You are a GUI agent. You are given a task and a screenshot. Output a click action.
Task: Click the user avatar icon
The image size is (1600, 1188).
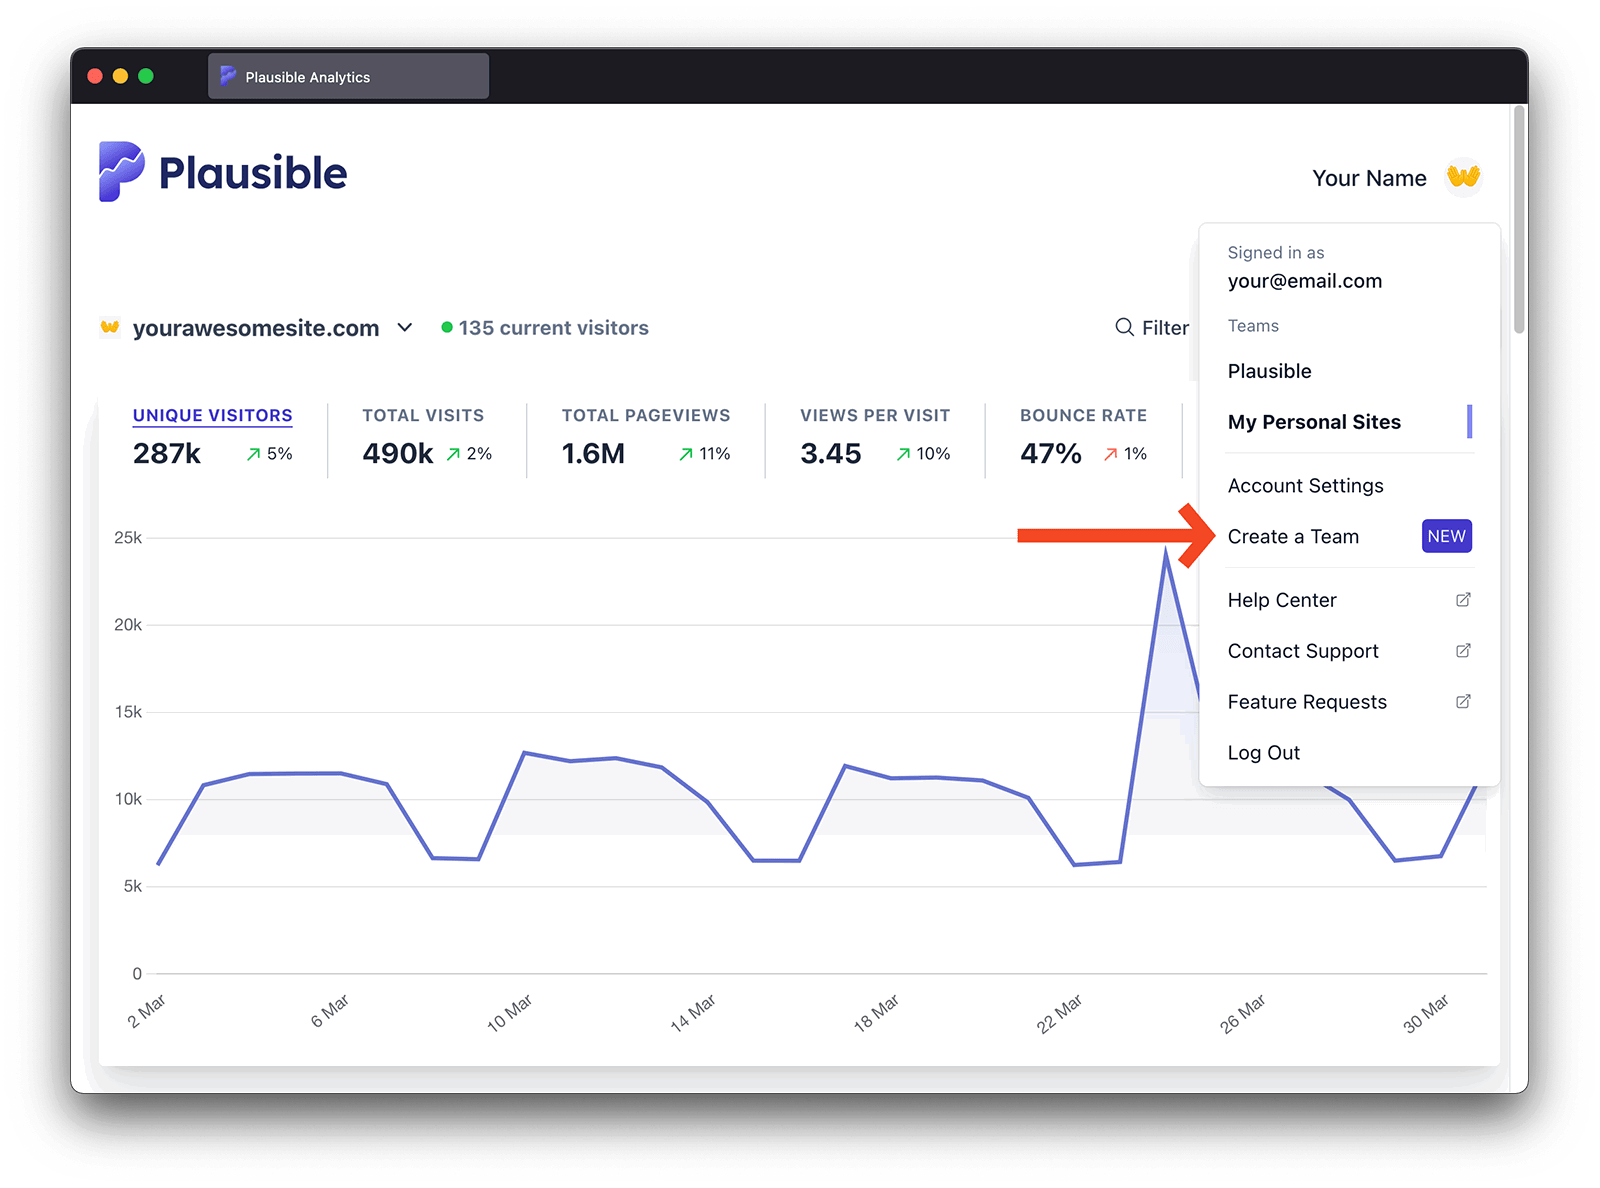tap(1463, 177)
